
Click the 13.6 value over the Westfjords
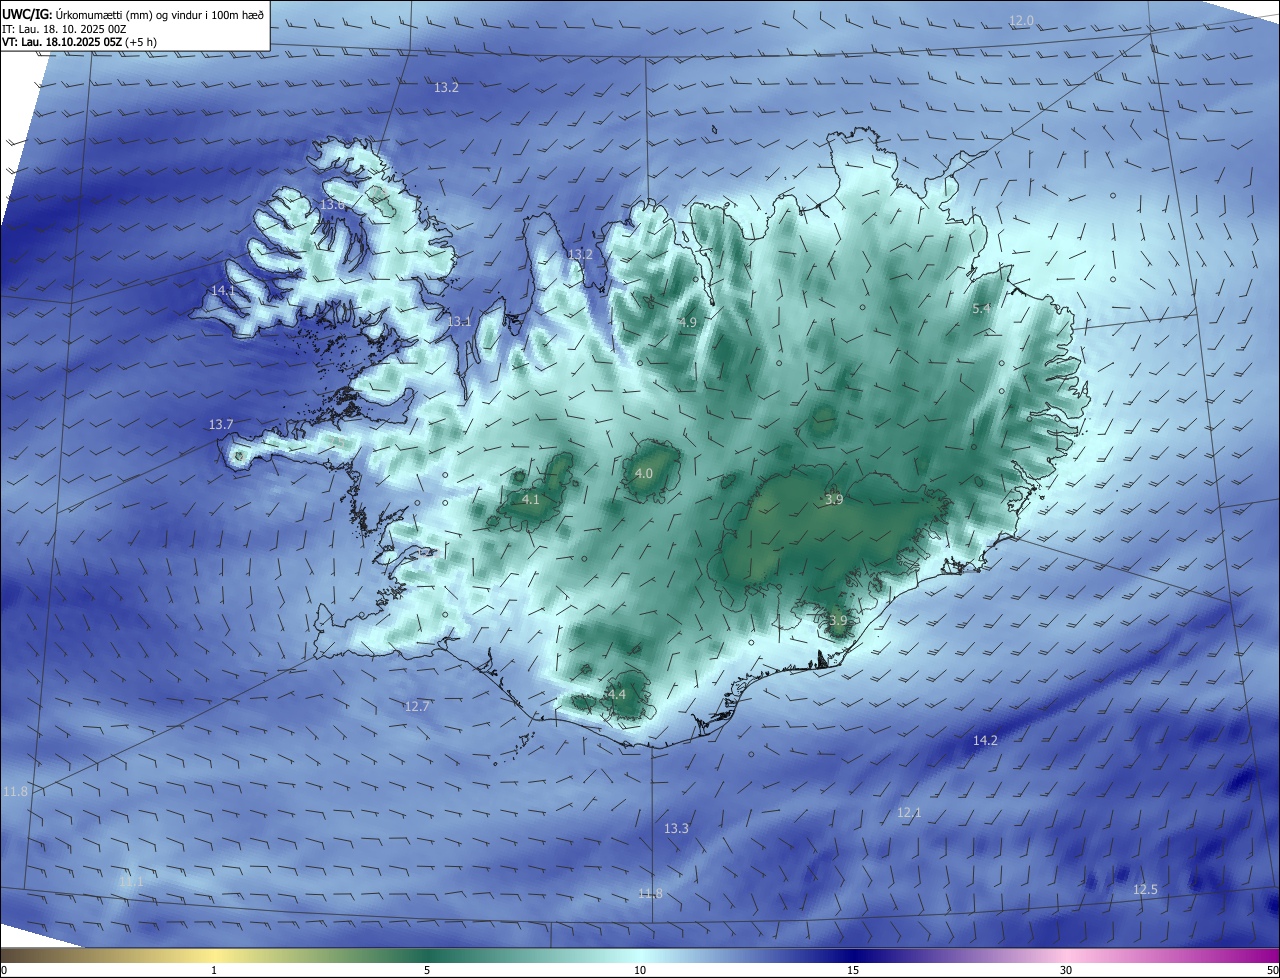coord(332,205)
